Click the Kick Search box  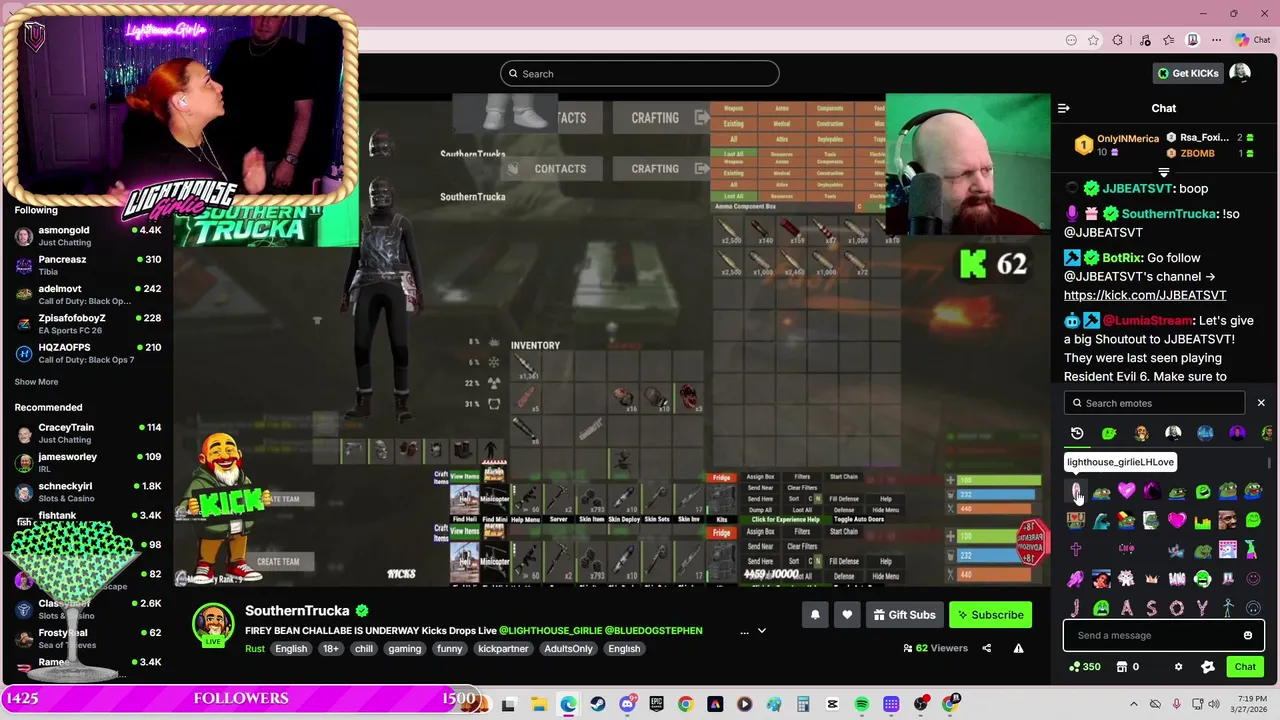pos(639,73)
